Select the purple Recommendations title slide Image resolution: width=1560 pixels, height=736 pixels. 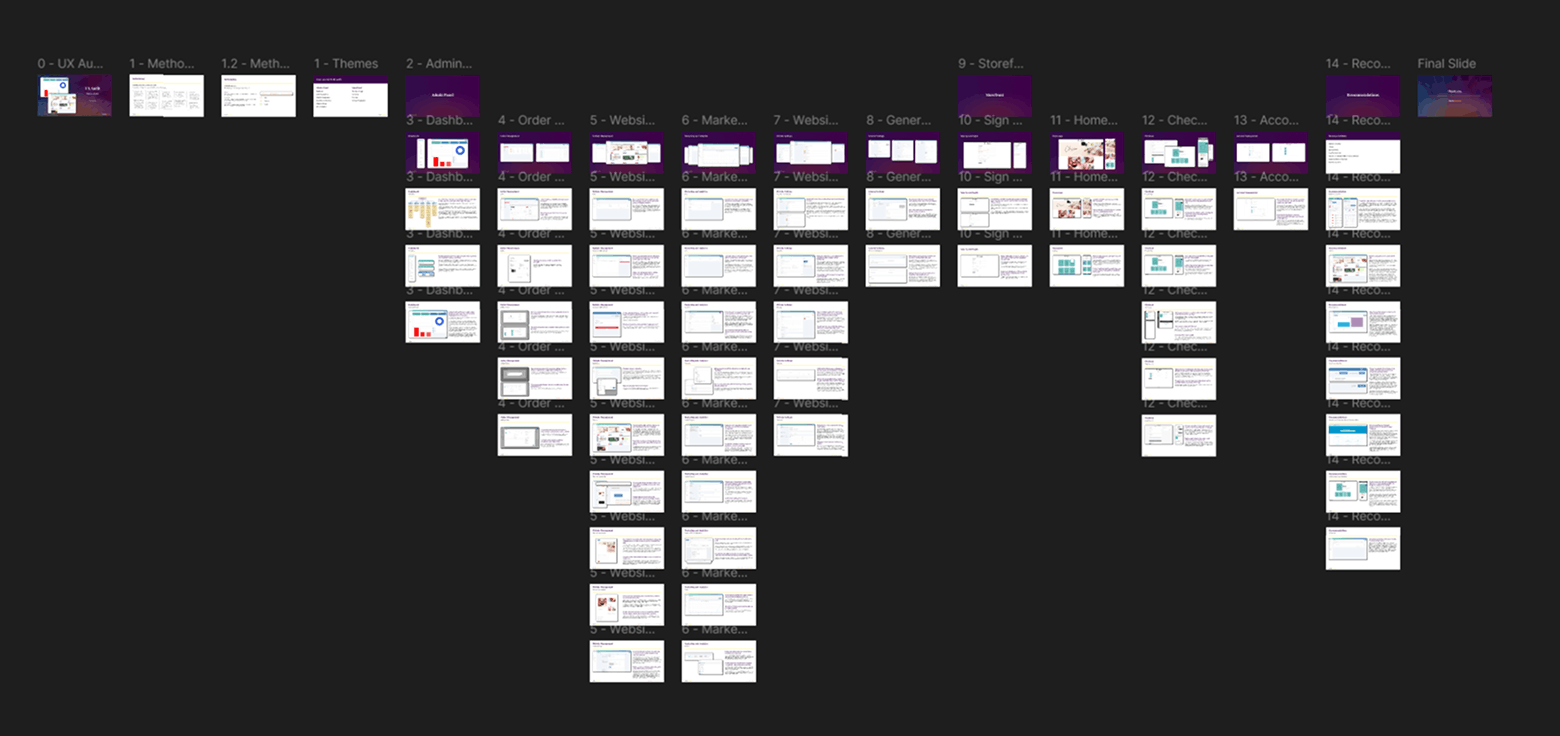(x=1362, y=95)
